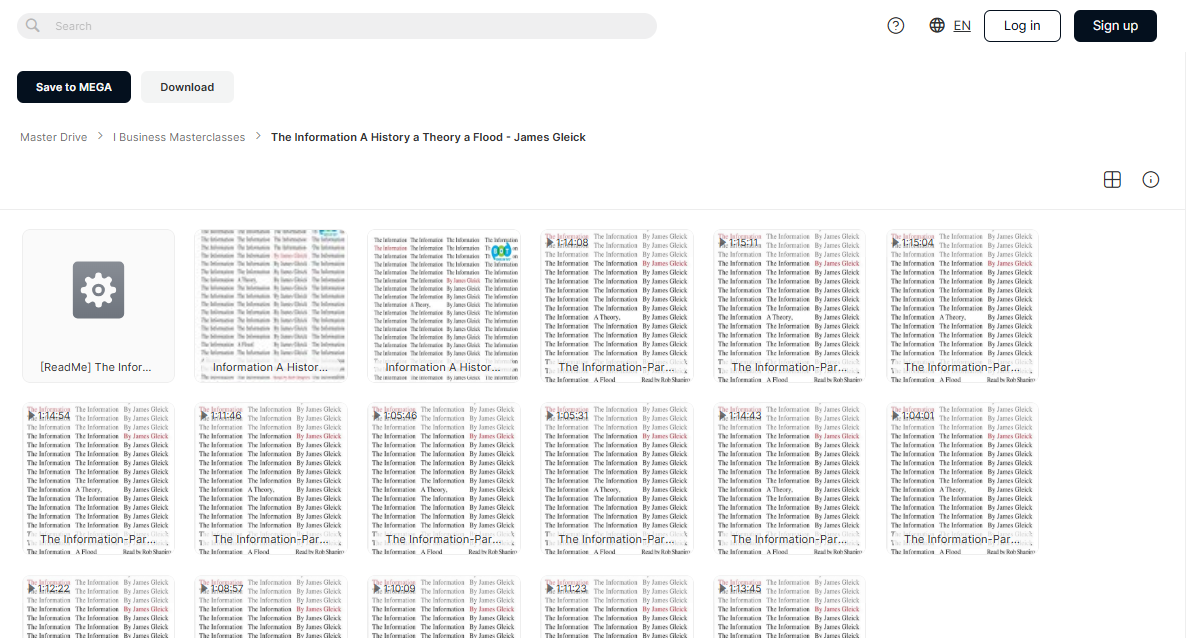Focus the Search input field
This screenshot has width=1186, height=638.
(x=337, y=26)
